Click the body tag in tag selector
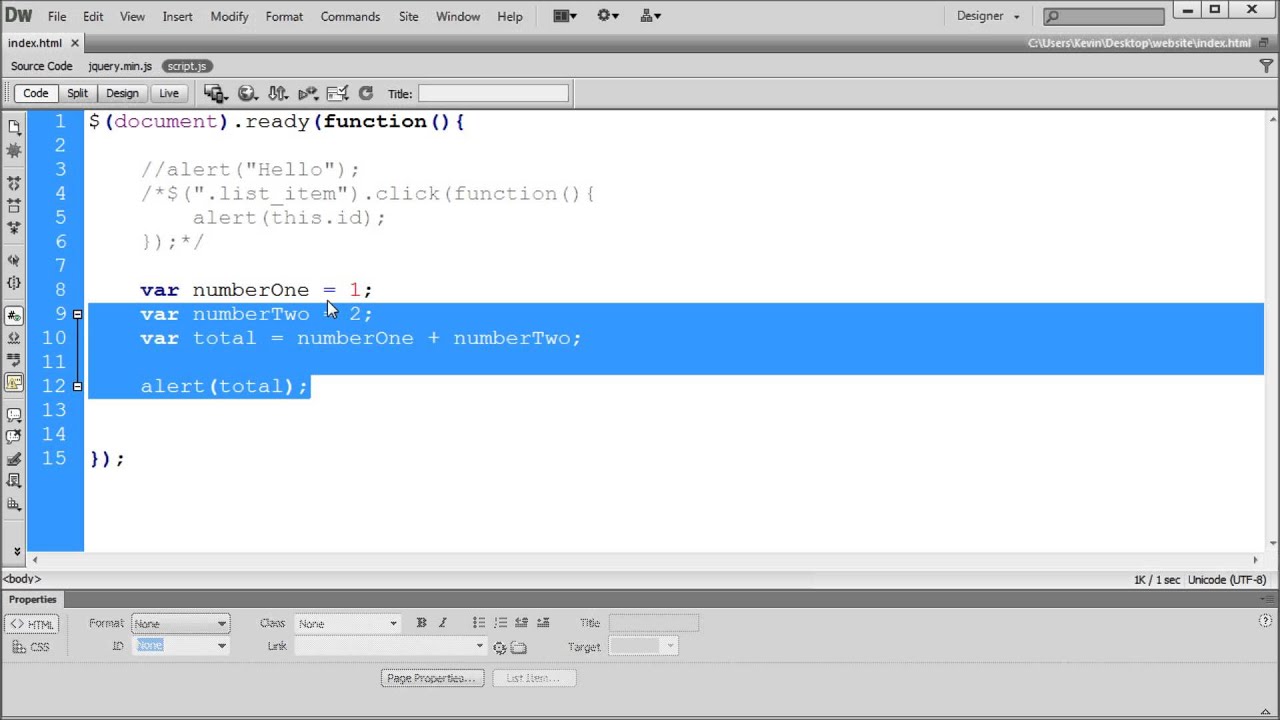 coord(21,579)
